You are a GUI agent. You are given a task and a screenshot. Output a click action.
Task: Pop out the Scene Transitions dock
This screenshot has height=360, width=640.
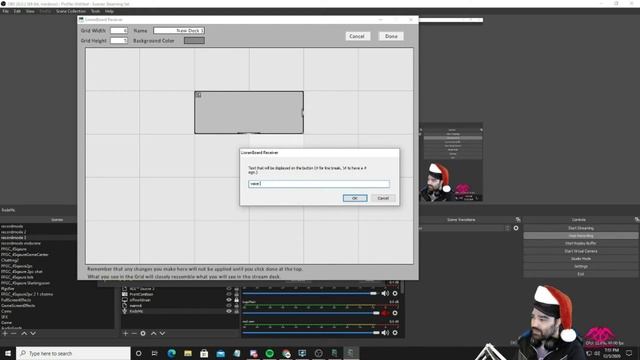point(518,220)
